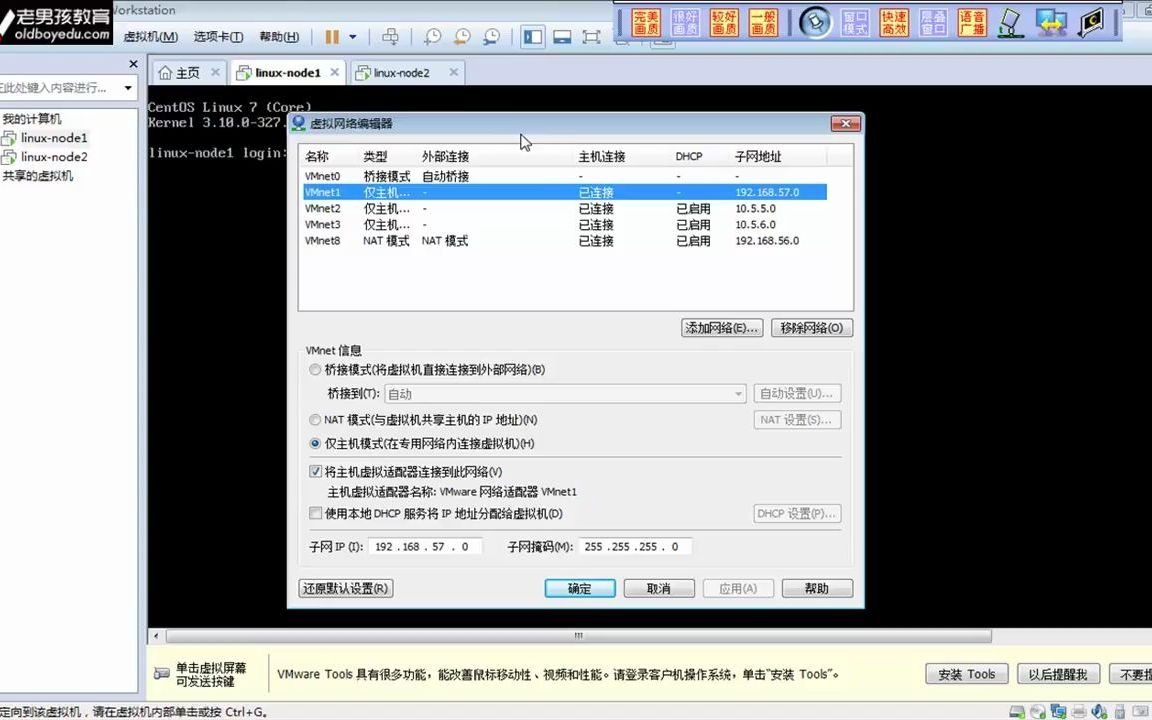Click the hard disk status icon

pyautogui.click(x=1016, y=711)
